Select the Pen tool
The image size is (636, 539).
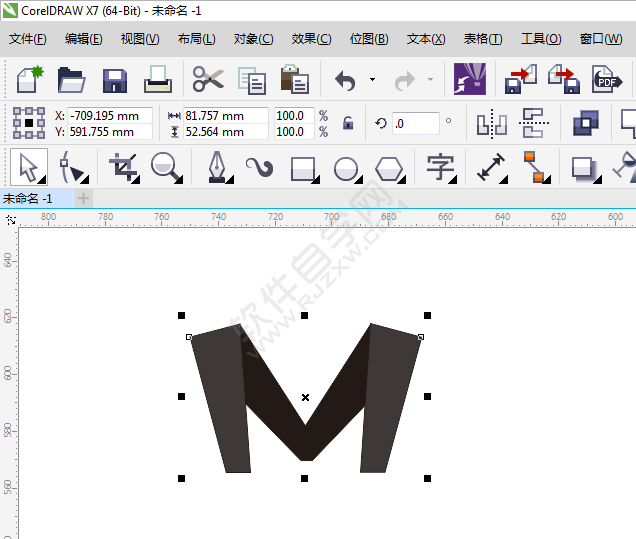coord(217,166)
